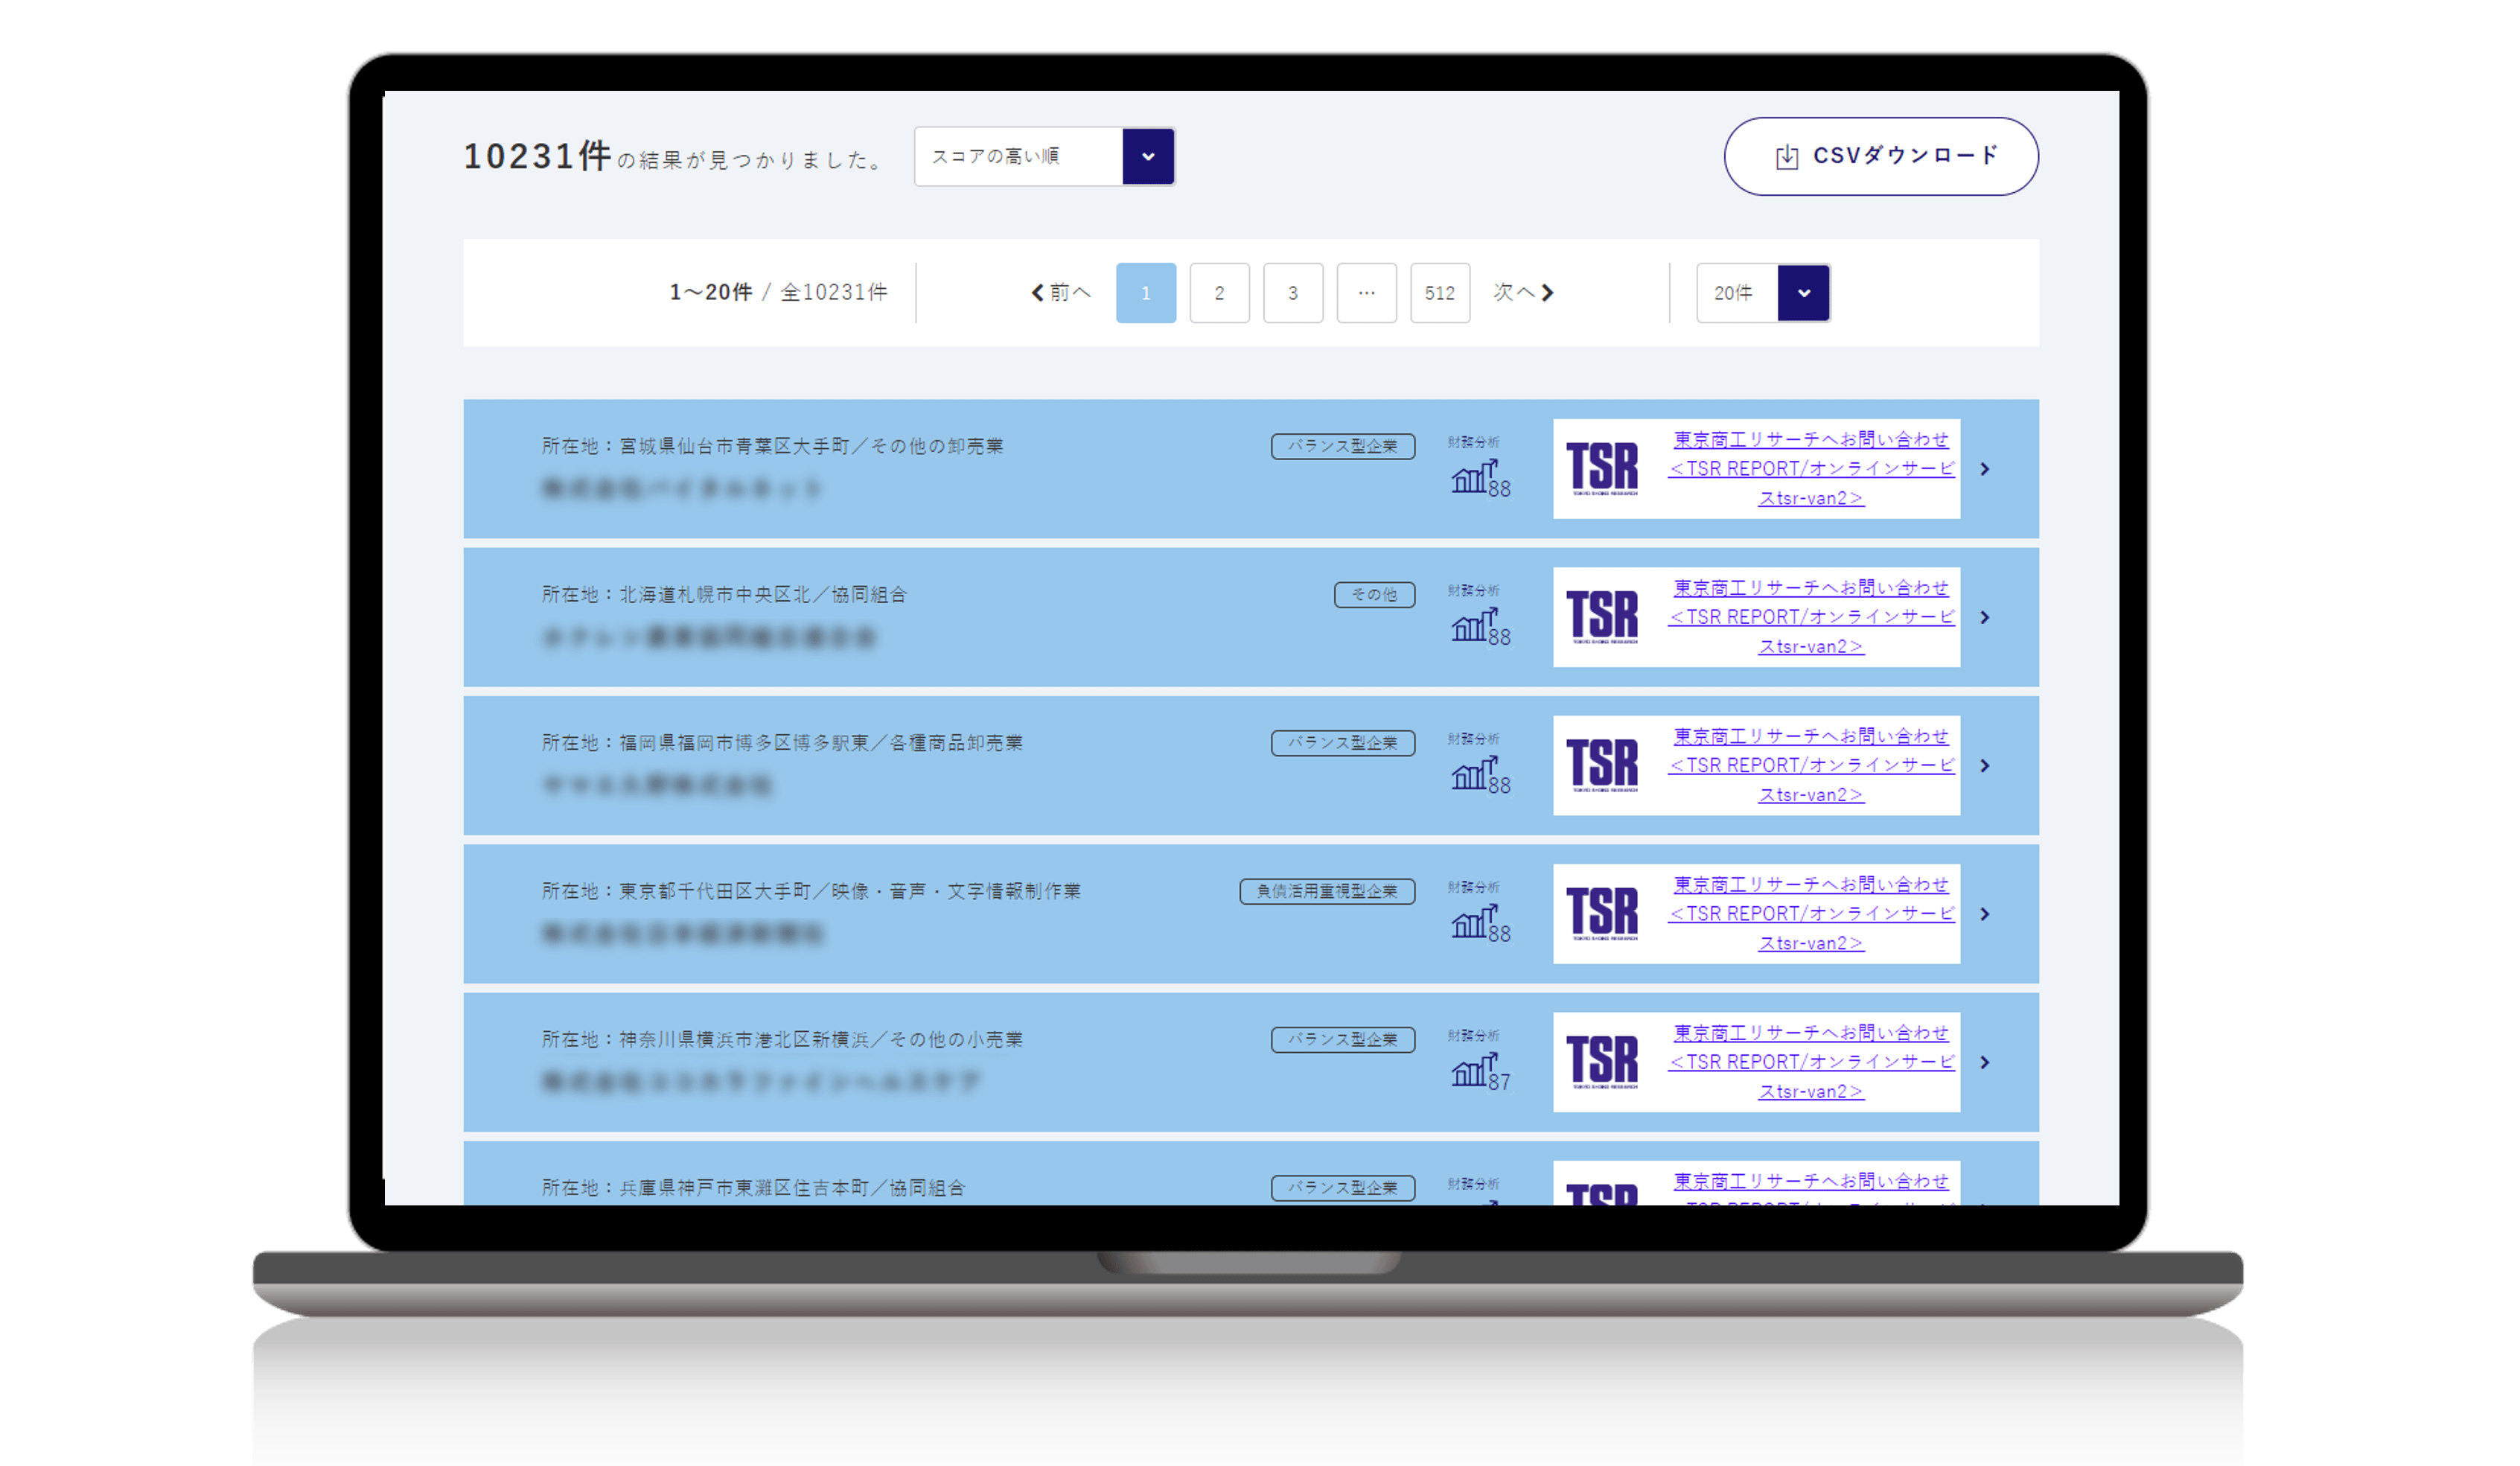
Task: Open the TSR REPORT online service link
Action: click(x=1811, y=468)
